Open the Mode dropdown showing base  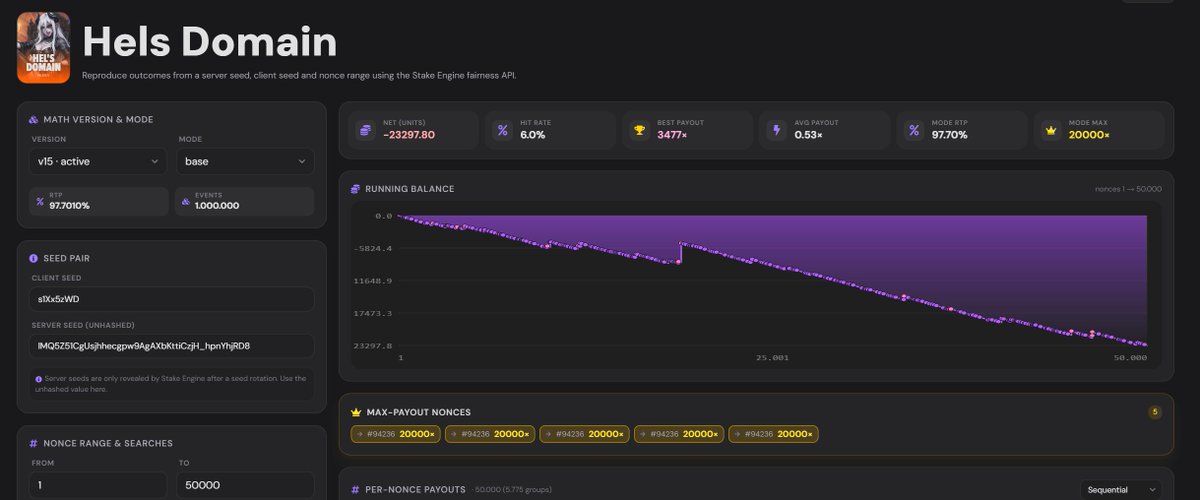[x=245, y=161]
